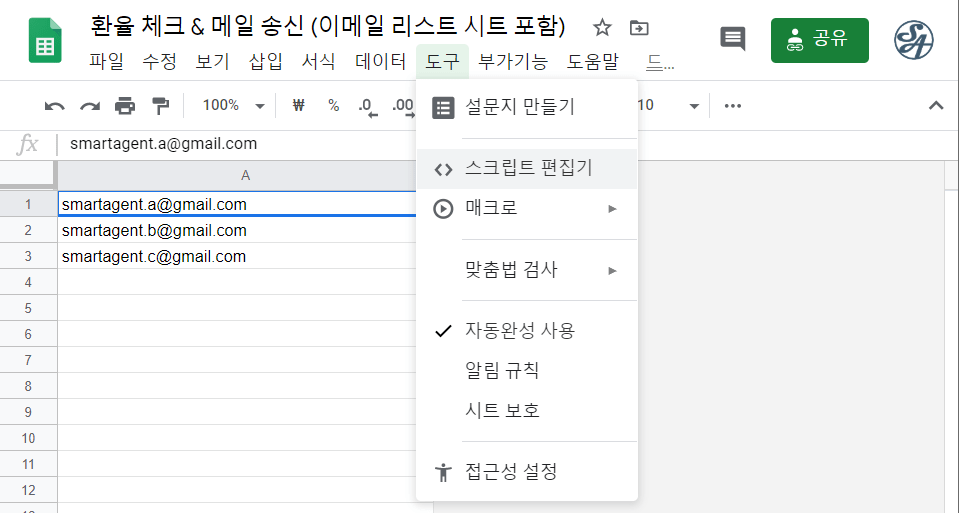Viewport: 959px width, 513px height.
Task: Open more toolbar options ellipsis
Action: point(733,106)
